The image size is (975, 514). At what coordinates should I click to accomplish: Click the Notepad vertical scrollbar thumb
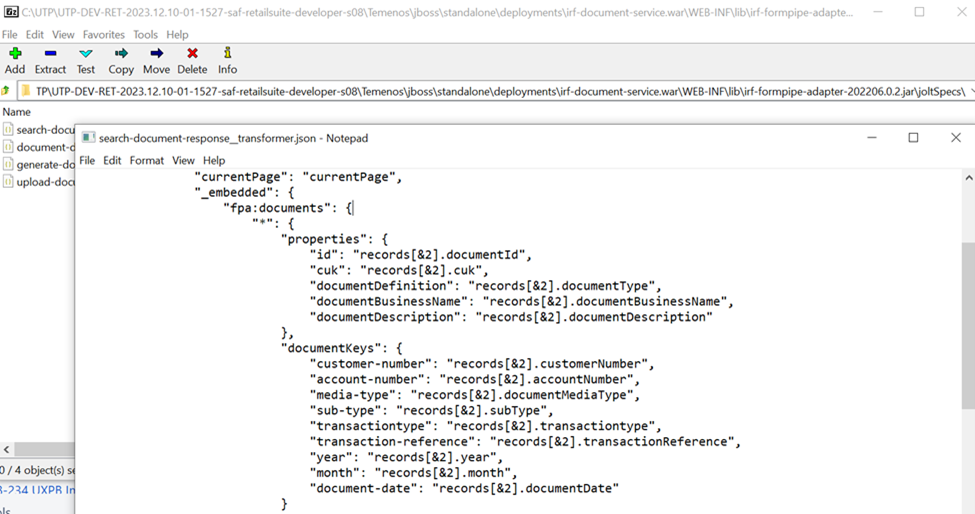click(x=968, y=326)
